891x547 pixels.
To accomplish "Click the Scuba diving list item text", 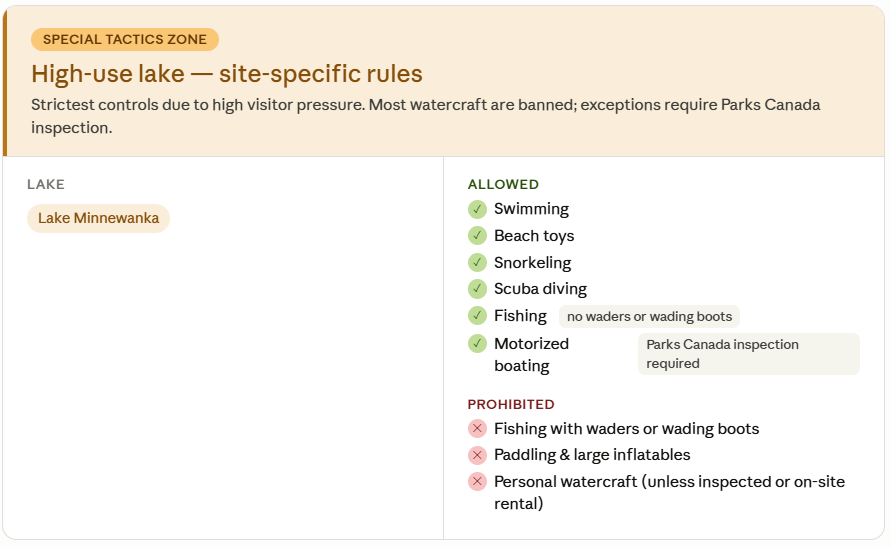I will coord(540,289).
